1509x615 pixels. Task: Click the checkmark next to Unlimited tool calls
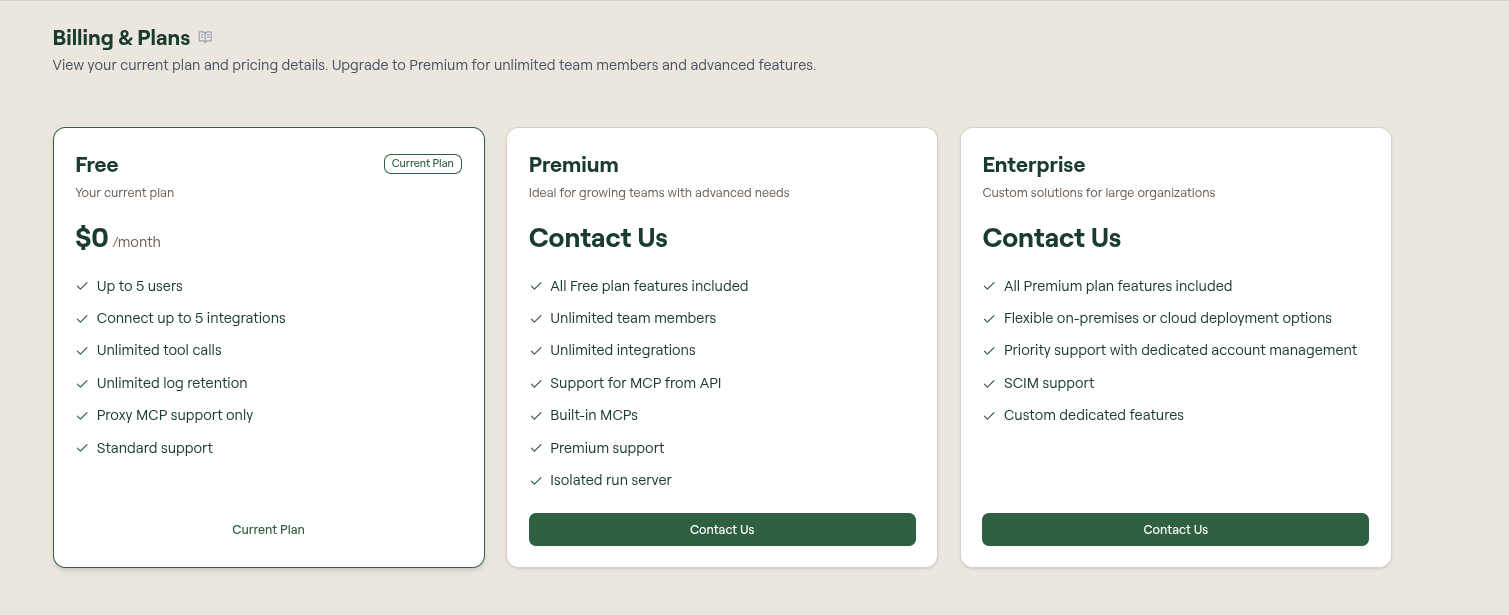83,350
